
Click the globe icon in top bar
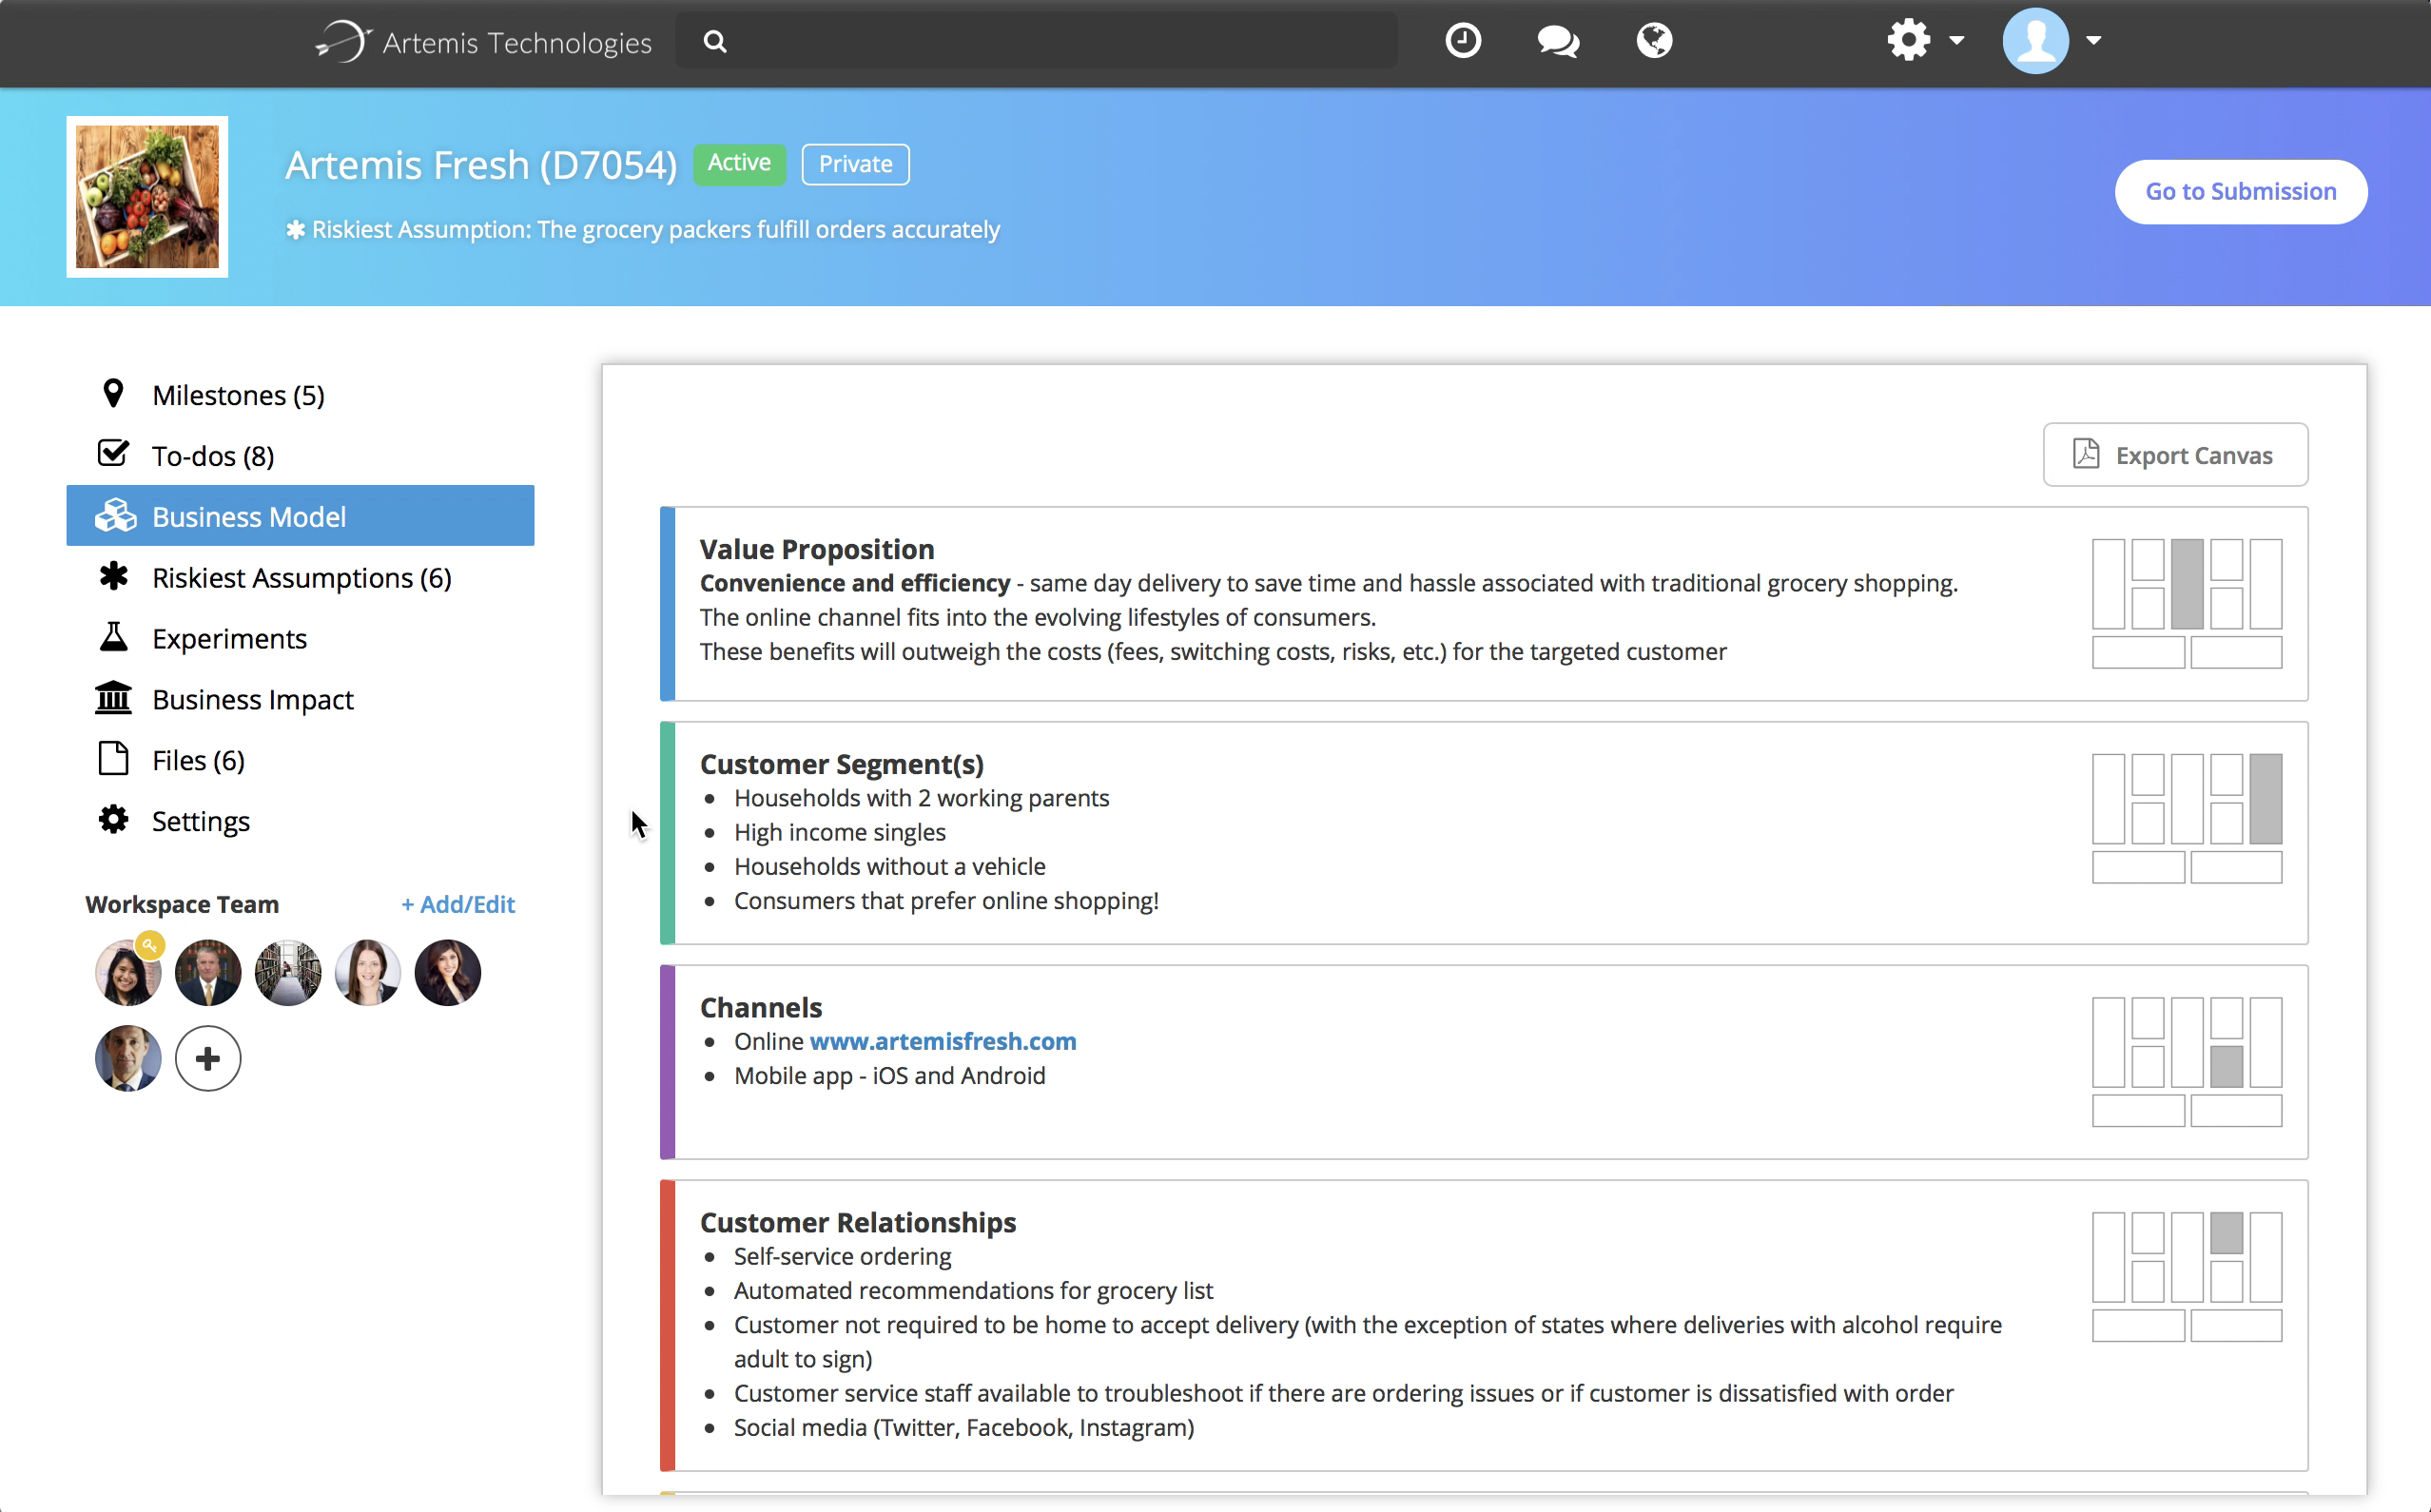pos(1654,41)
